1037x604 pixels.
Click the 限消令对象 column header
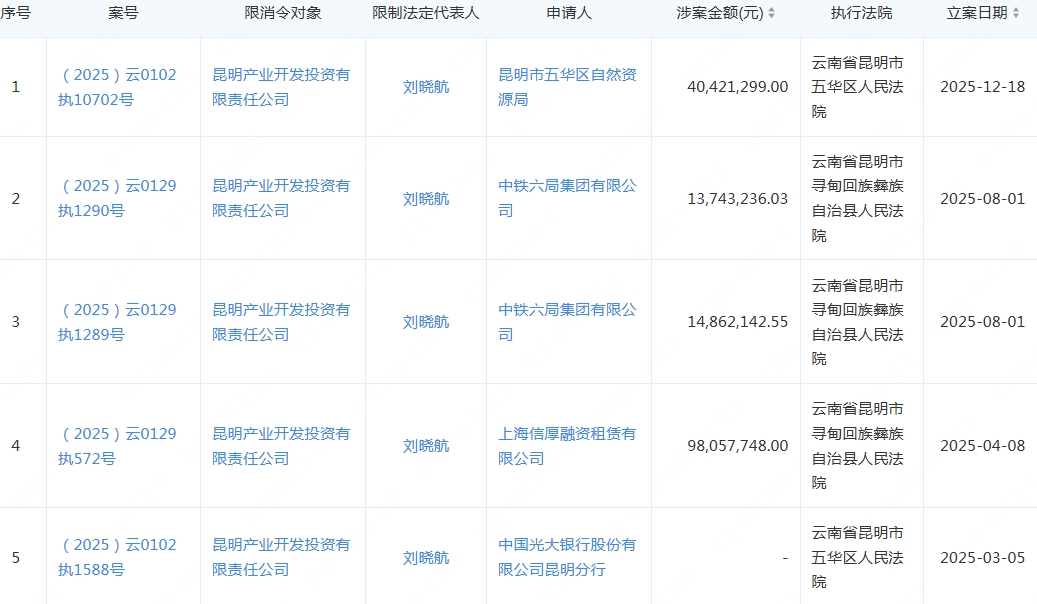(x=283, y=13)
